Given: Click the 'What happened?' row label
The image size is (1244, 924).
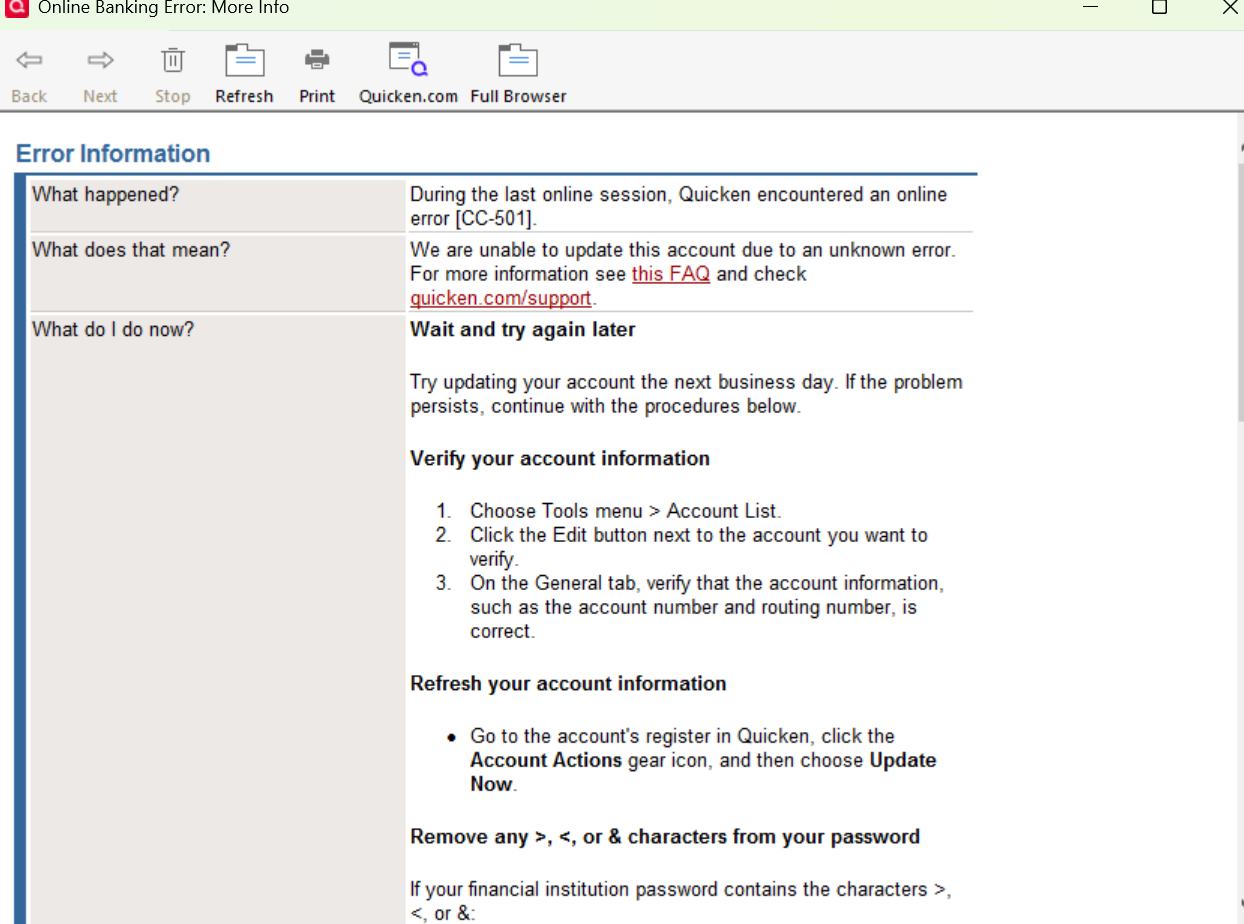Looking at the screenshot, I should click(x=105, y=194).
